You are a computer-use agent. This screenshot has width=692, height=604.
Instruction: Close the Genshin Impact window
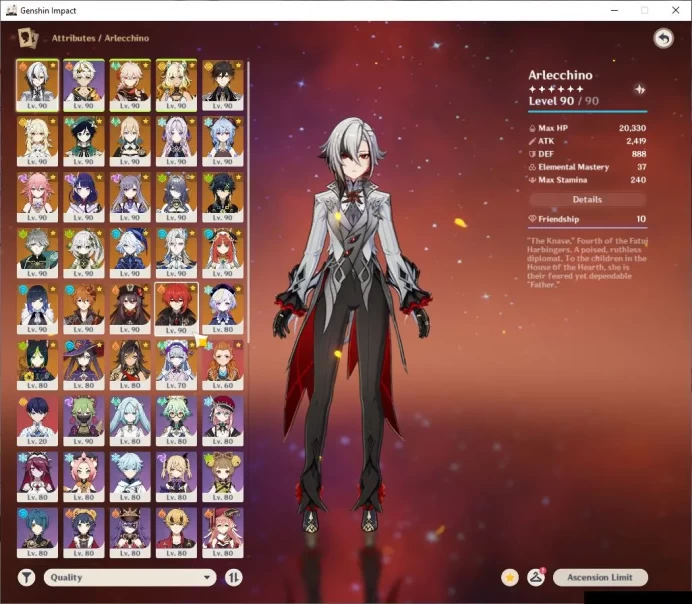675,10
